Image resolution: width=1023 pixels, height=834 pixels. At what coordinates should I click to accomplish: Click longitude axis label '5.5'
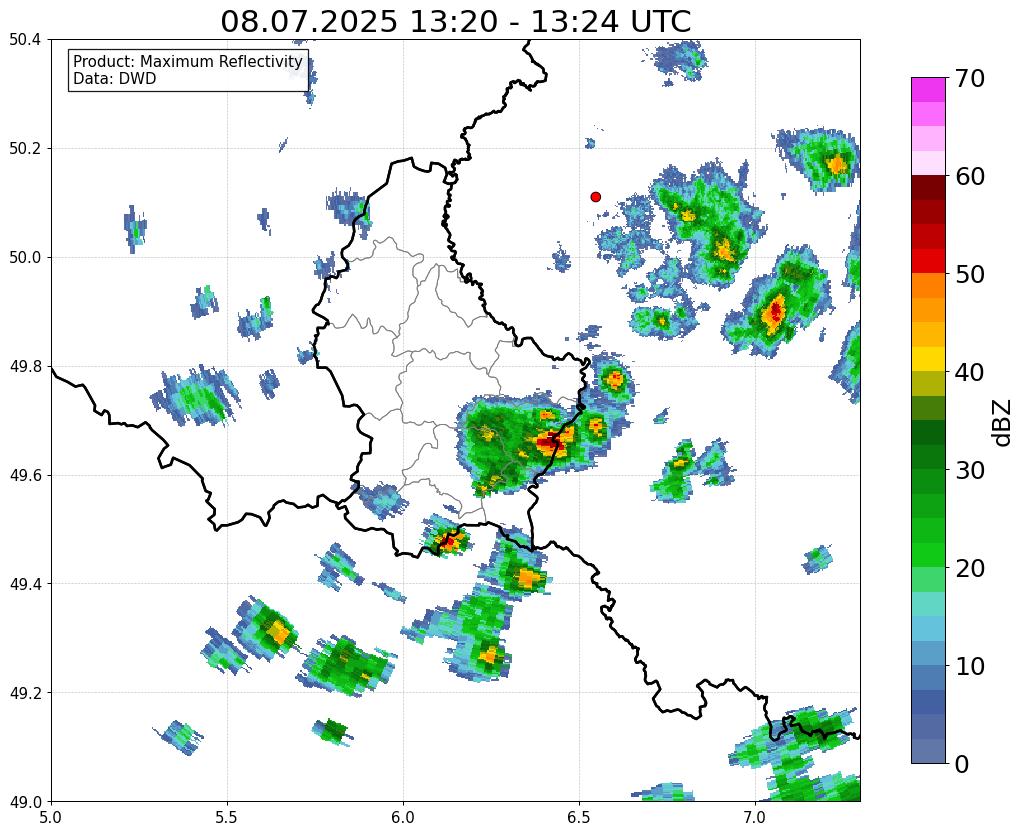pyautogui.click(x=227, y=817)
